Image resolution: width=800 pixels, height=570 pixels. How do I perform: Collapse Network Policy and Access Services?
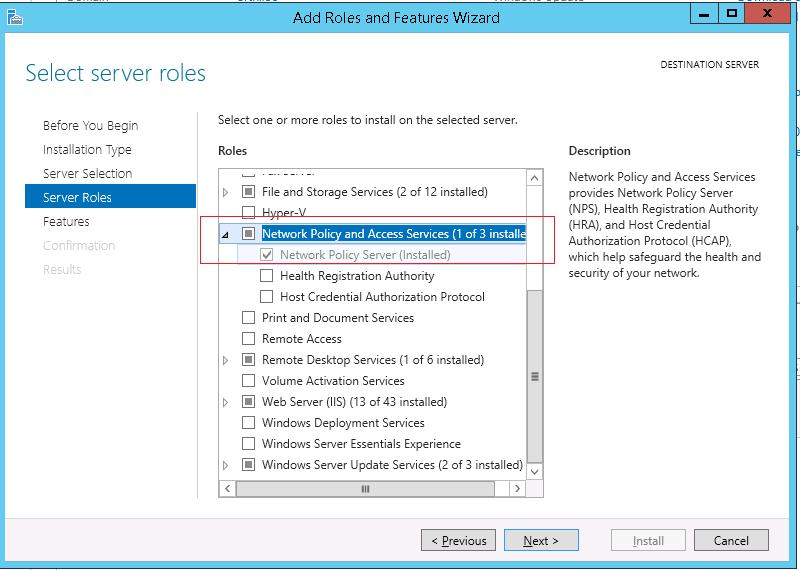tap(225, 234)
